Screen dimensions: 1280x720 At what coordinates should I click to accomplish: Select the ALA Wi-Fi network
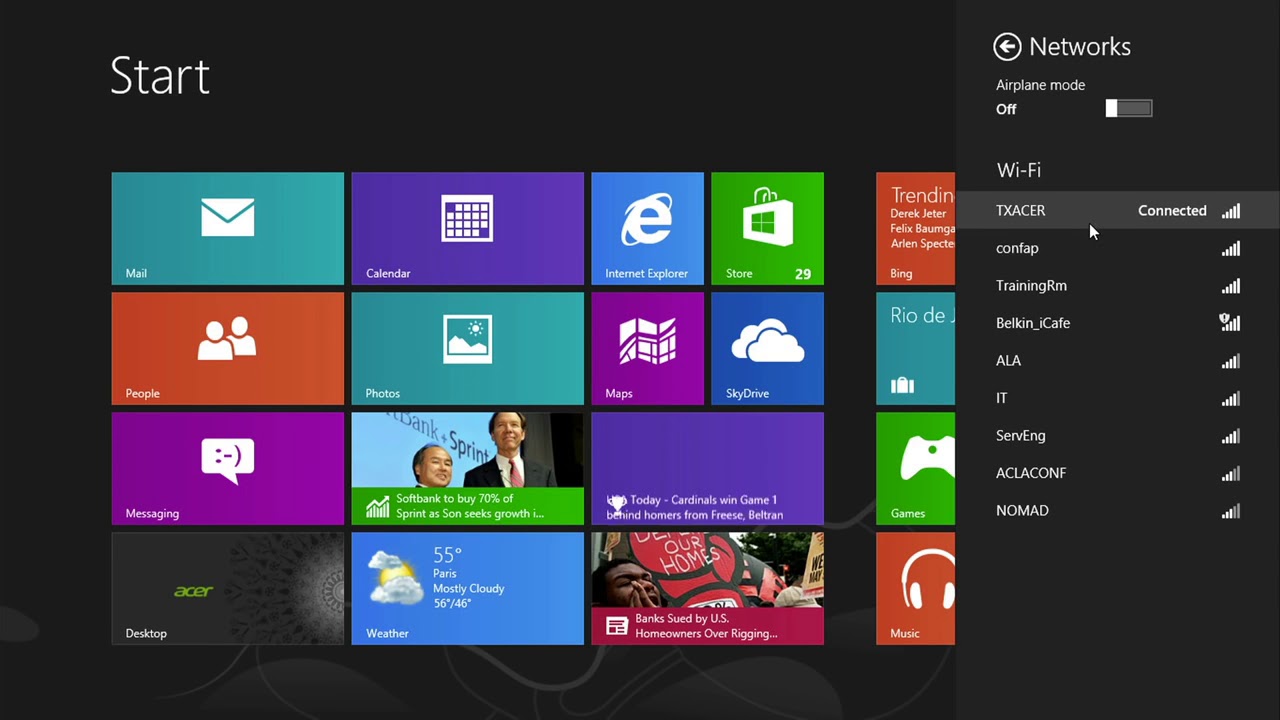tap(1118, 360)
